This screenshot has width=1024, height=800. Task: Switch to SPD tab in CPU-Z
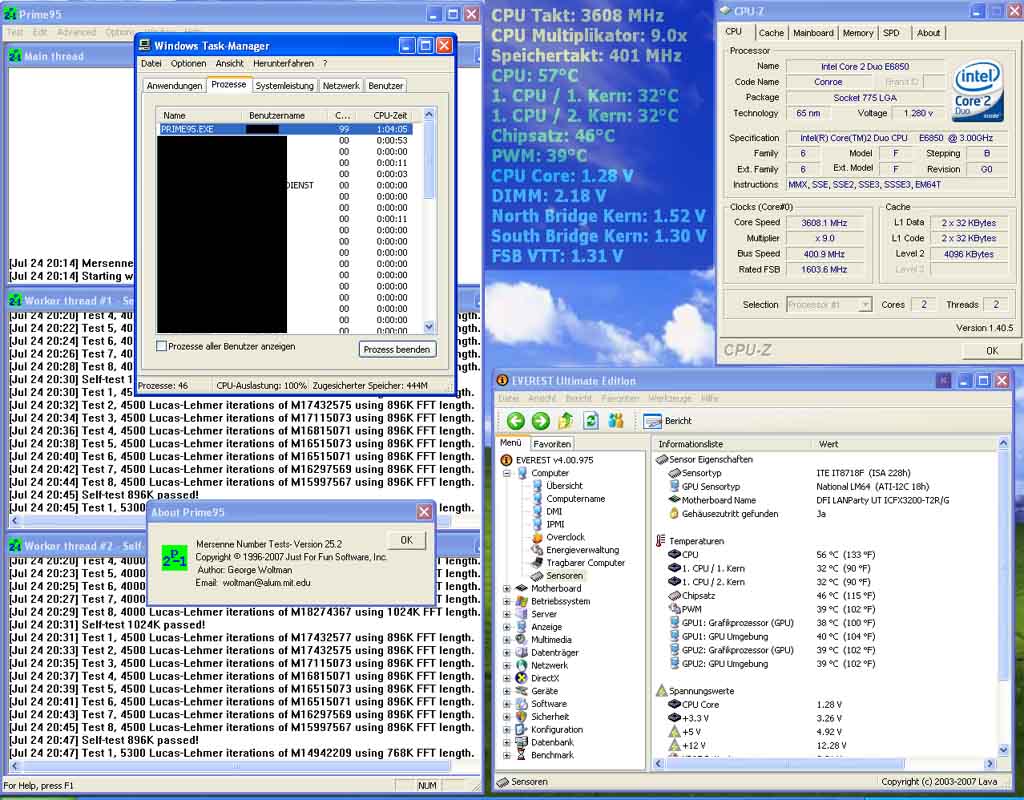891,33
